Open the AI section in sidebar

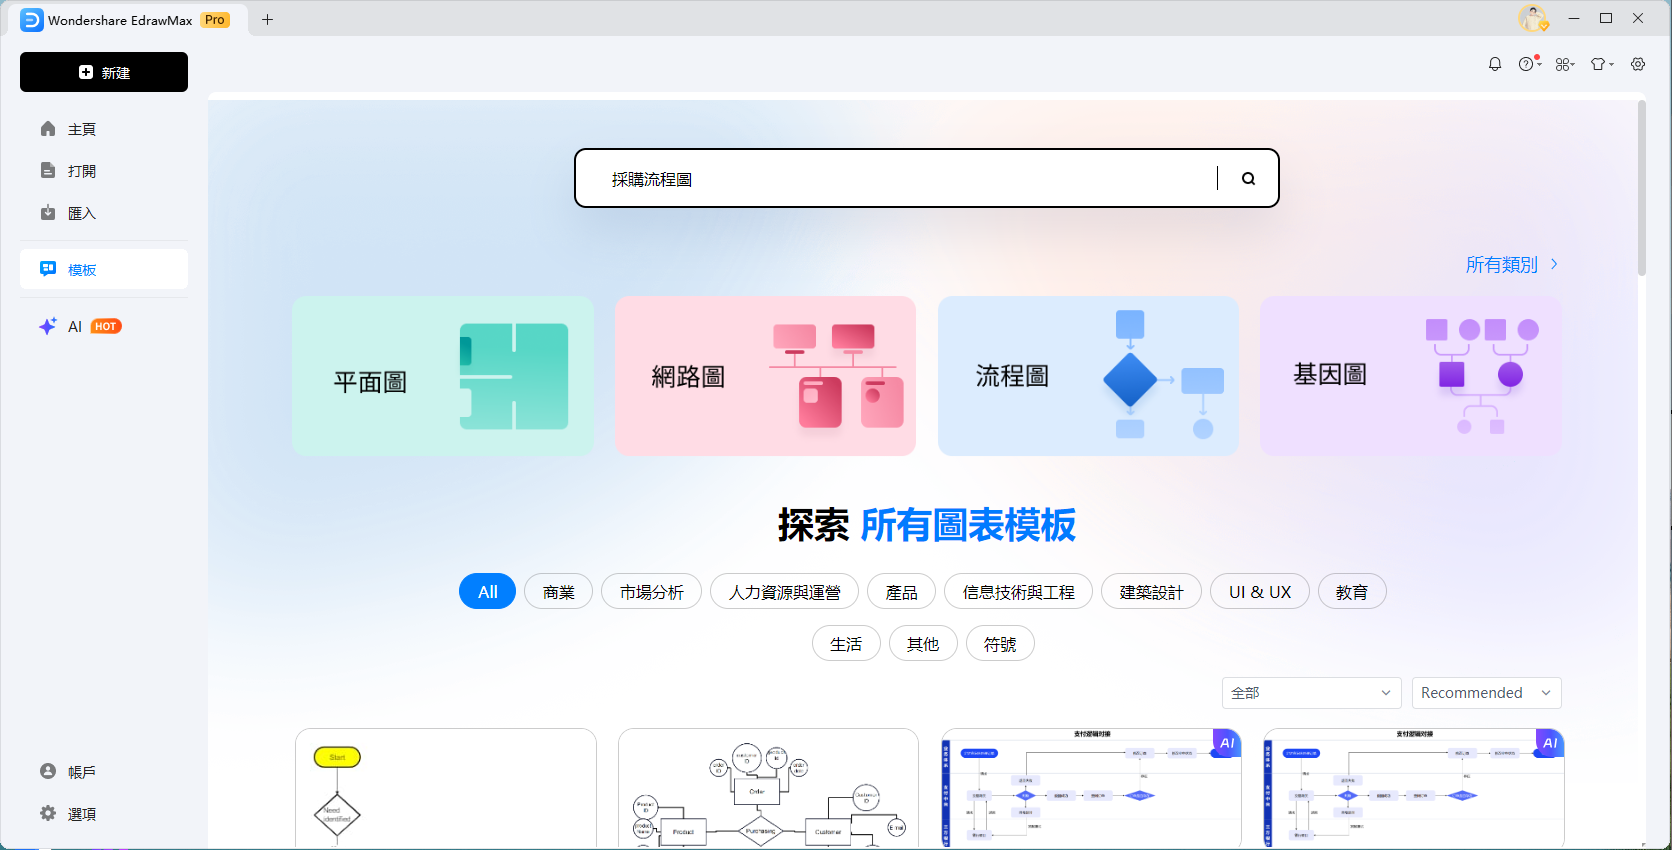[104, 326]
